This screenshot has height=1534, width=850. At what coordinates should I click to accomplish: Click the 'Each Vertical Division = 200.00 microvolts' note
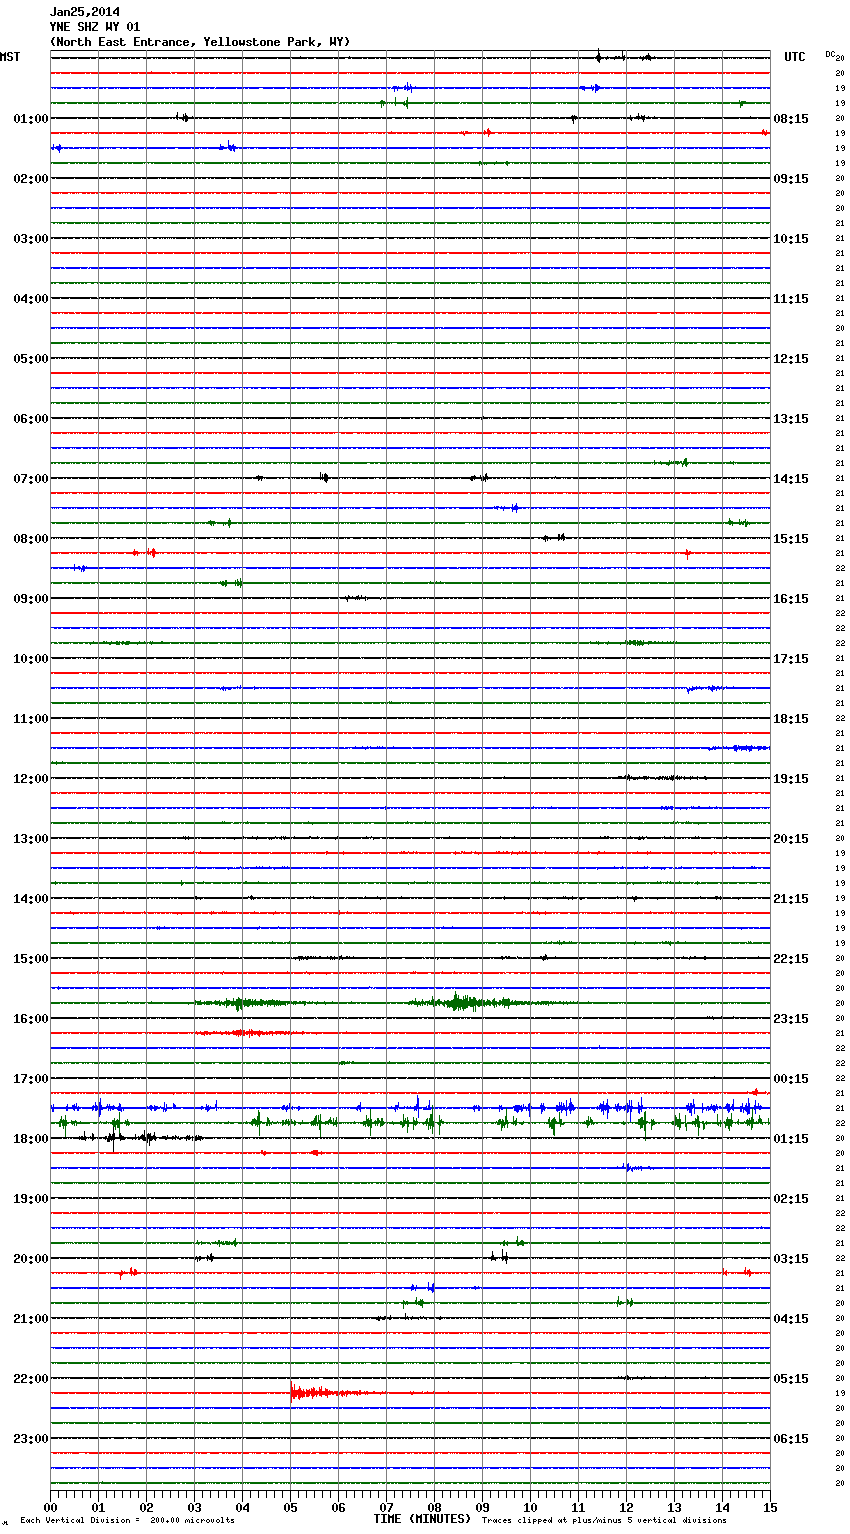pyautogui.click(x=127, y=1521)
